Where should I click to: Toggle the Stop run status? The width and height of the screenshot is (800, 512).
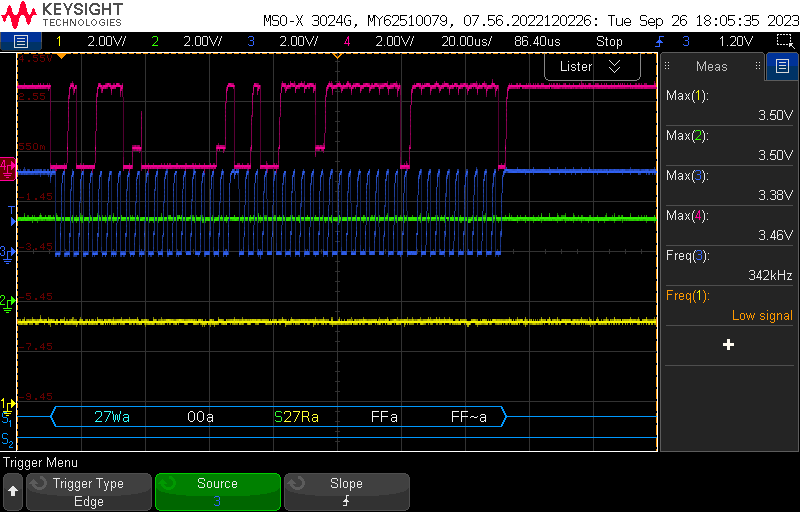[x=609, y=41]
